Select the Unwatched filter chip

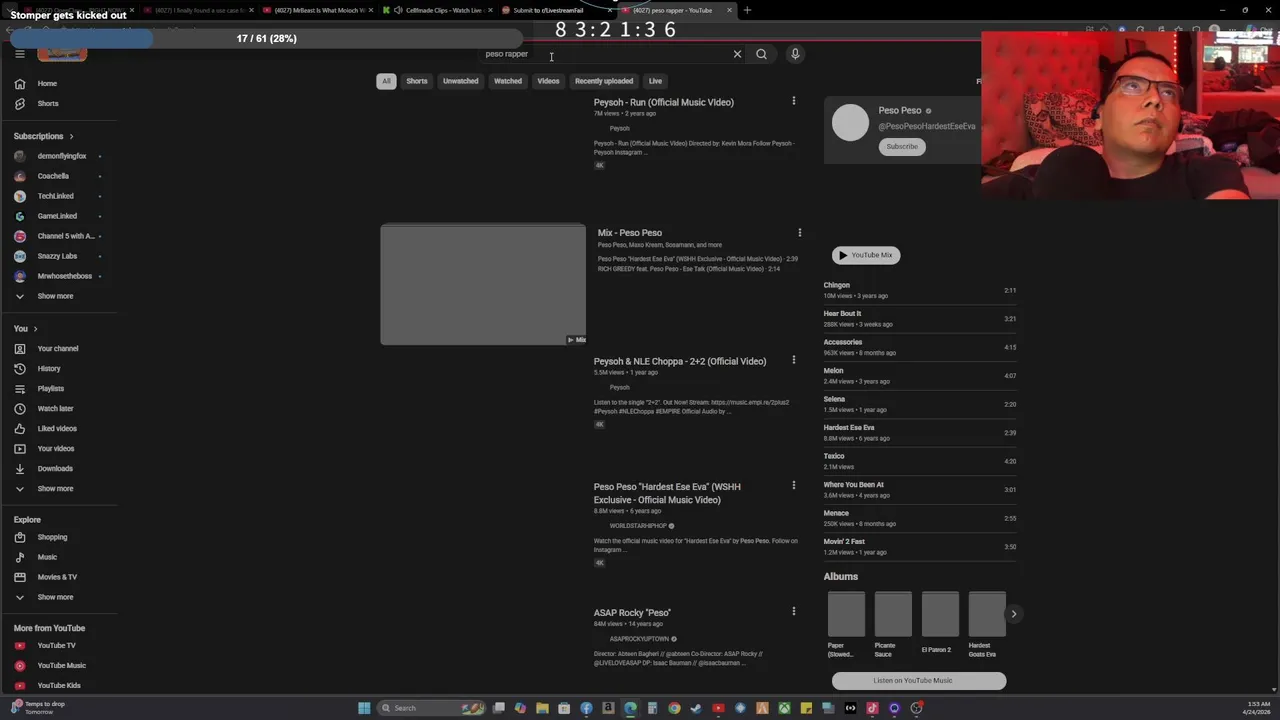pos(461,81)
